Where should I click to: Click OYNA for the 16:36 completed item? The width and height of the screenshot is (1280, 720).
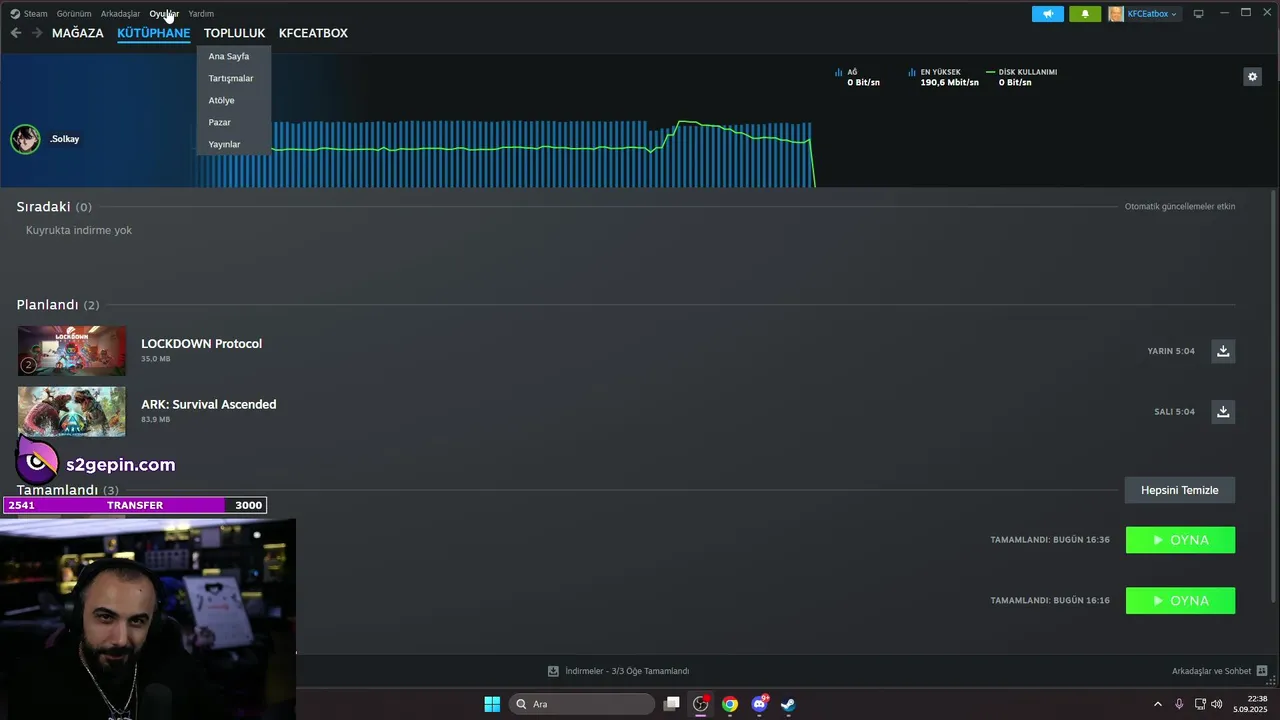tap(1180, 540)
